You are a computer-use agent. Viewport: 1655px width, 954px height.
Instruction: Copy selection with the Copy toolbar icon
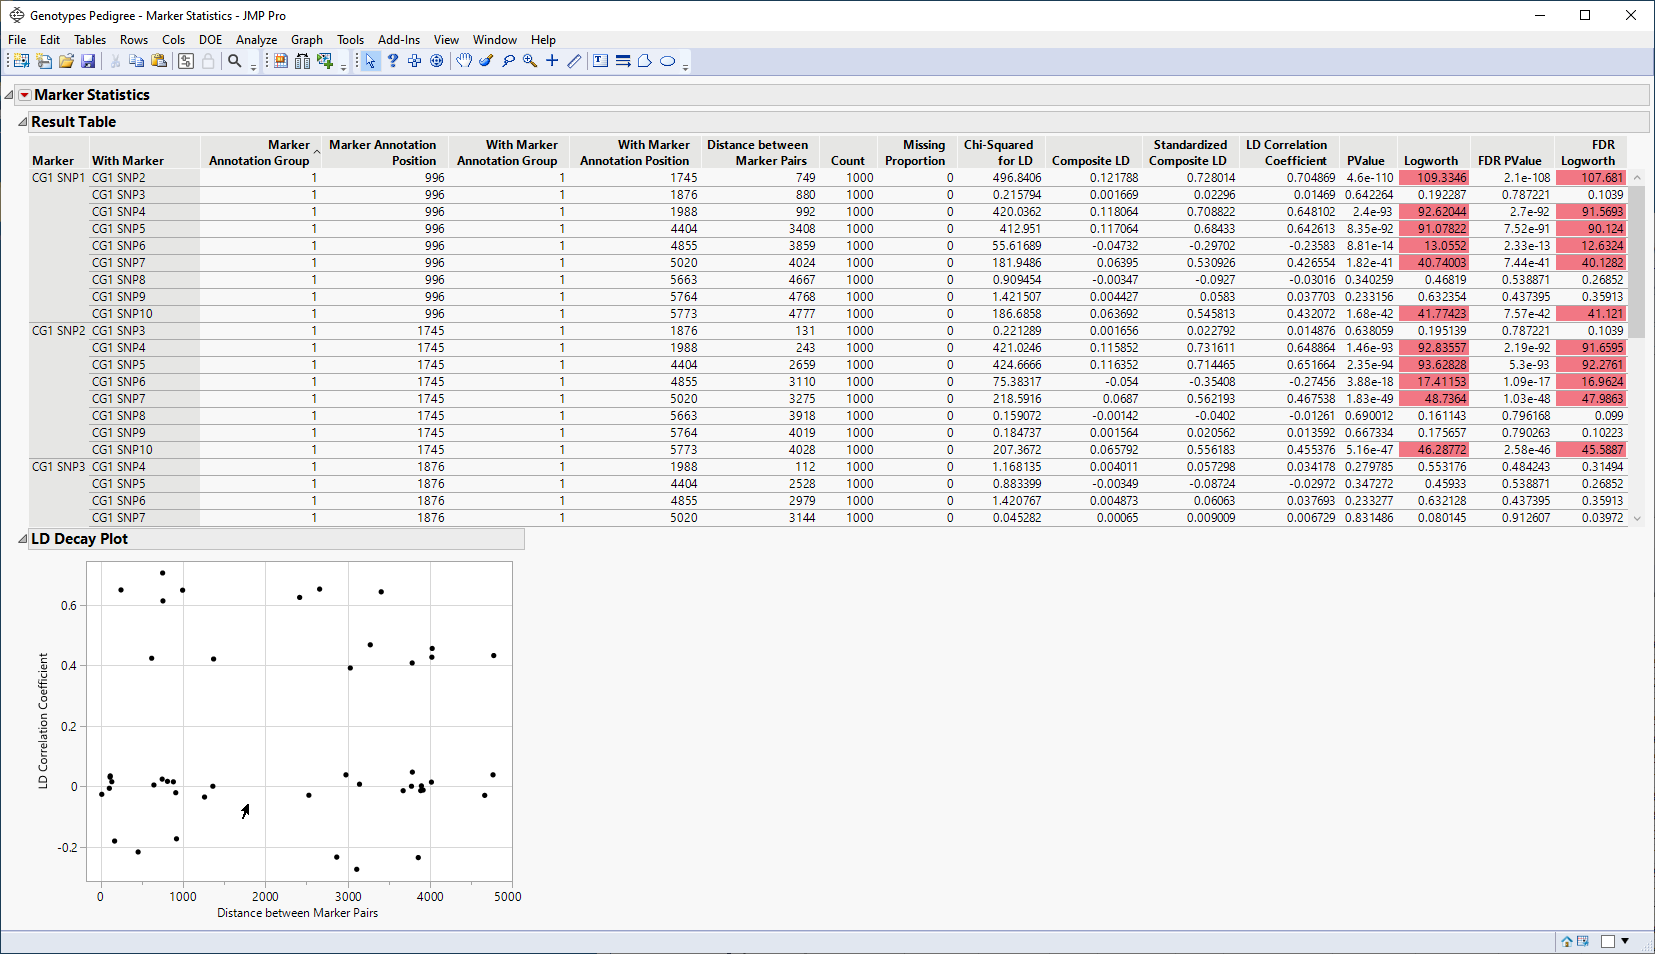point(137,61)
